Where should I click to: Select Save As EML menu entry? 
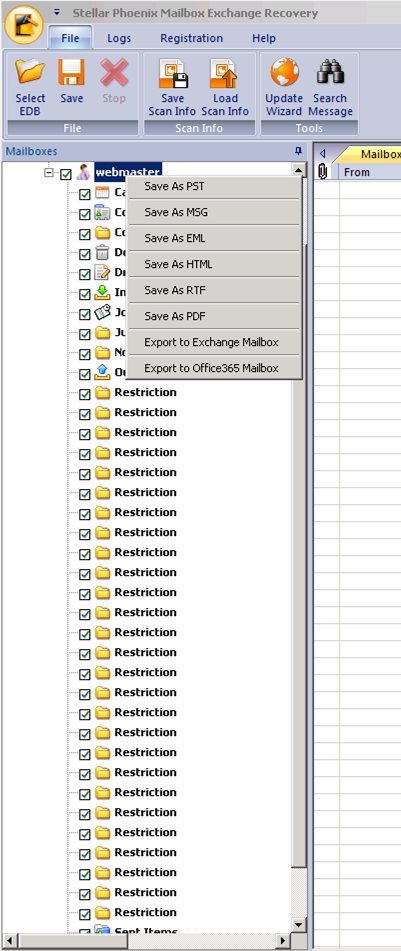pyautogui.click(x=214, y=238)
